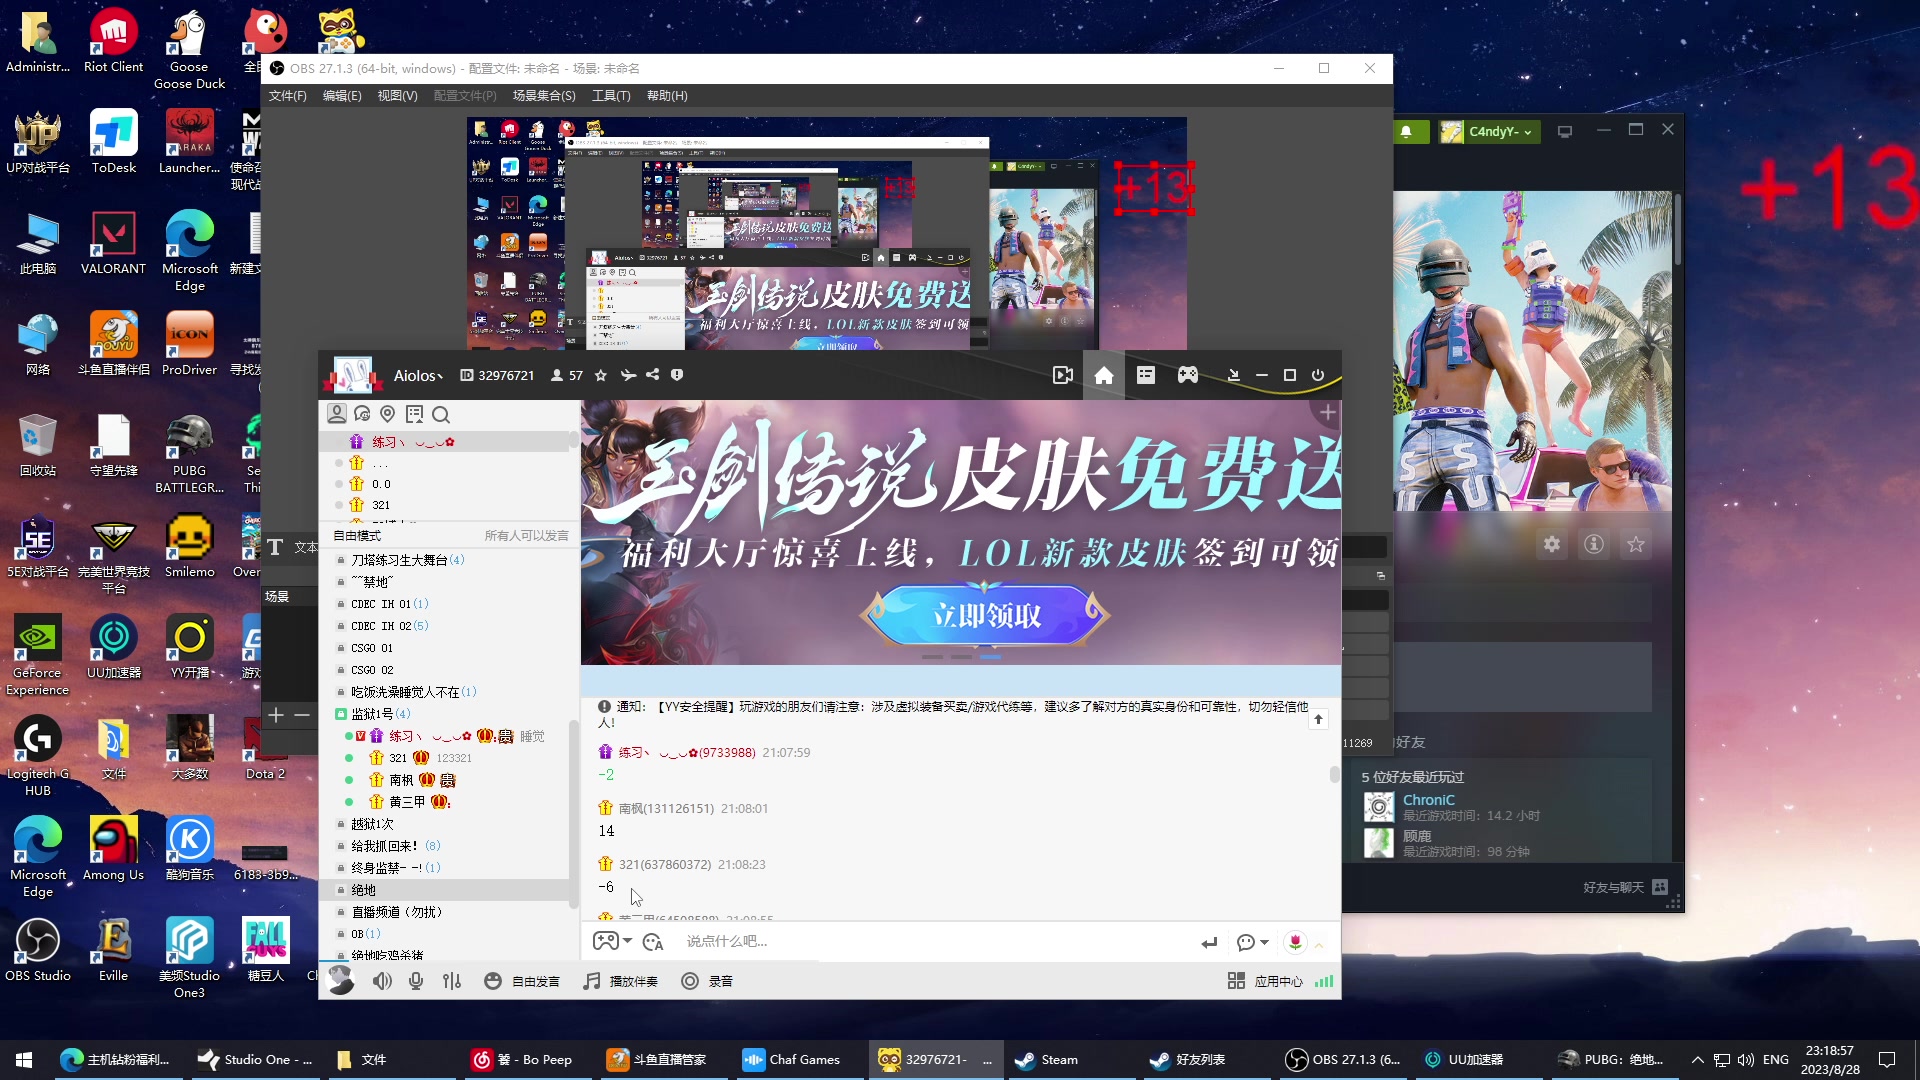Toggle 播放伴奏 accompaniment playback
1920x1080 pixels.
(x=621, y=981)
